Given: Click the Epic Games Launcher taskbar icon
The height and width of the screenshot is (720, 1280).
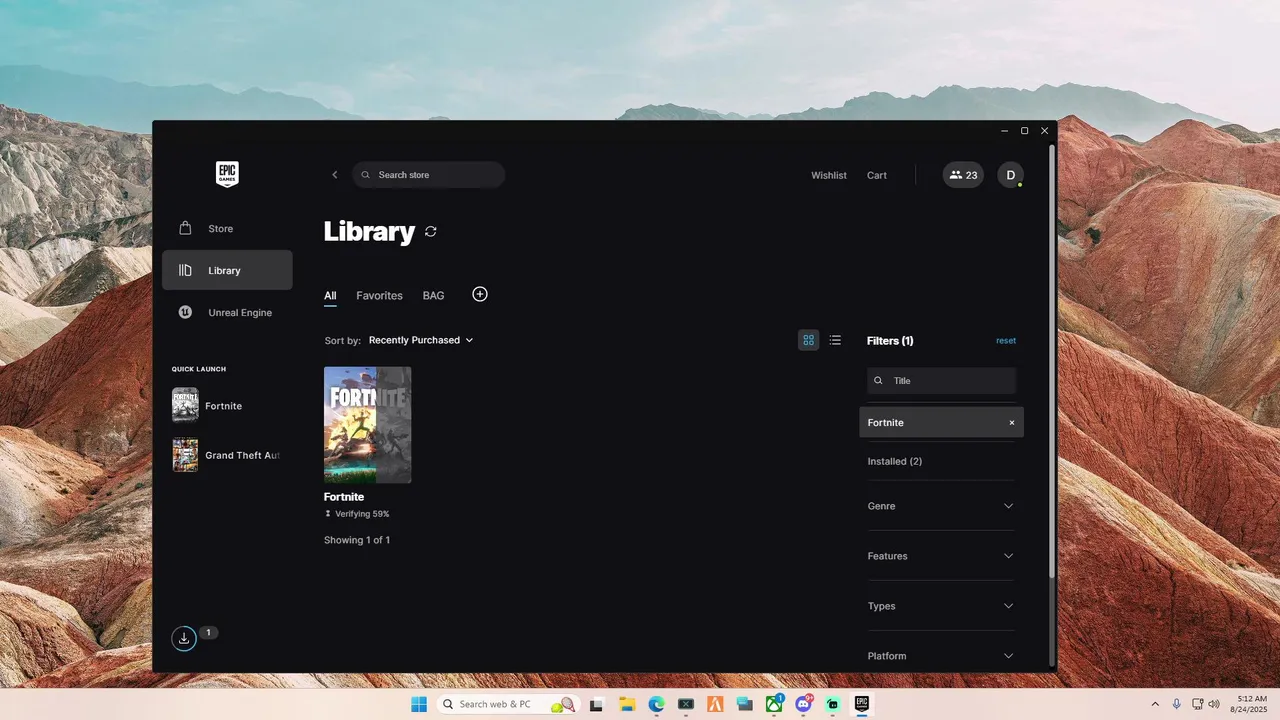Looking at the screenshot, I should 862,704.
